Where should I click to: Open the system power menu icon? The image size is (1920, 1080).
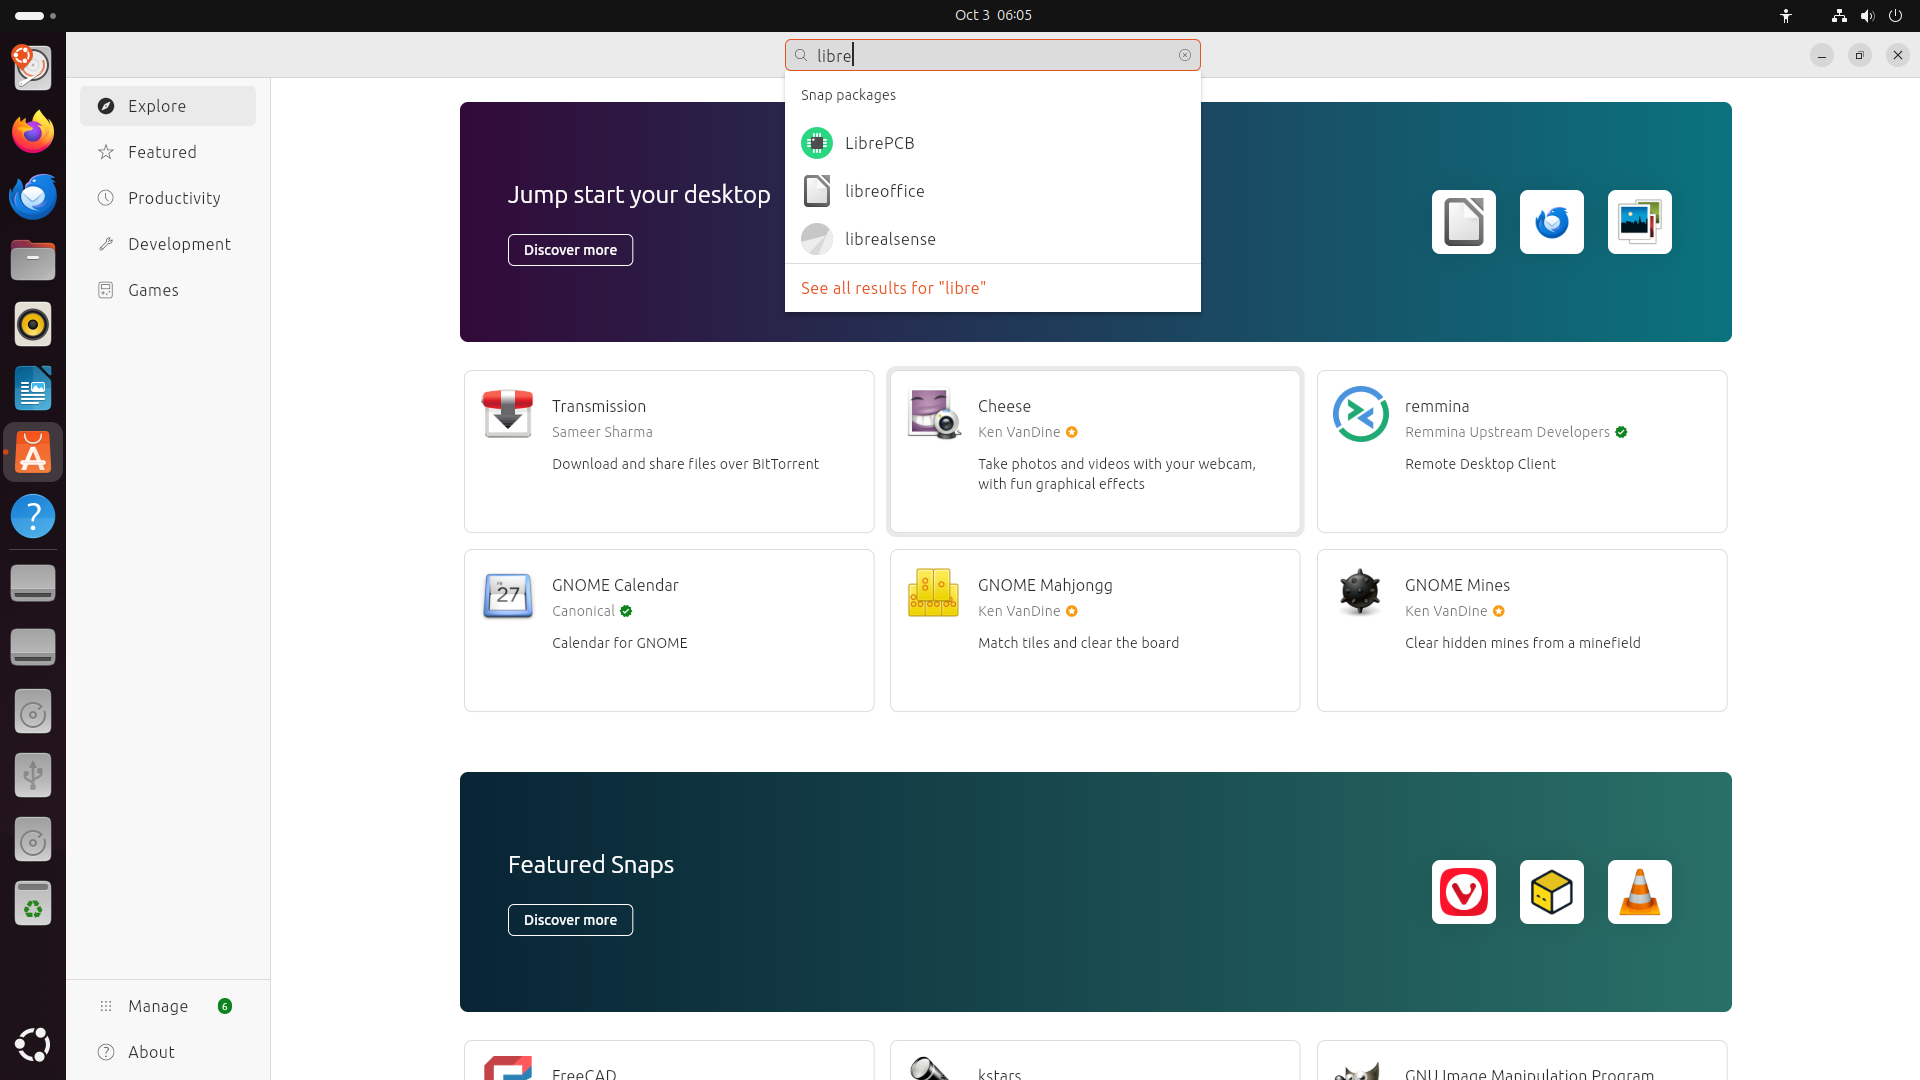[x=1895, y=15]
